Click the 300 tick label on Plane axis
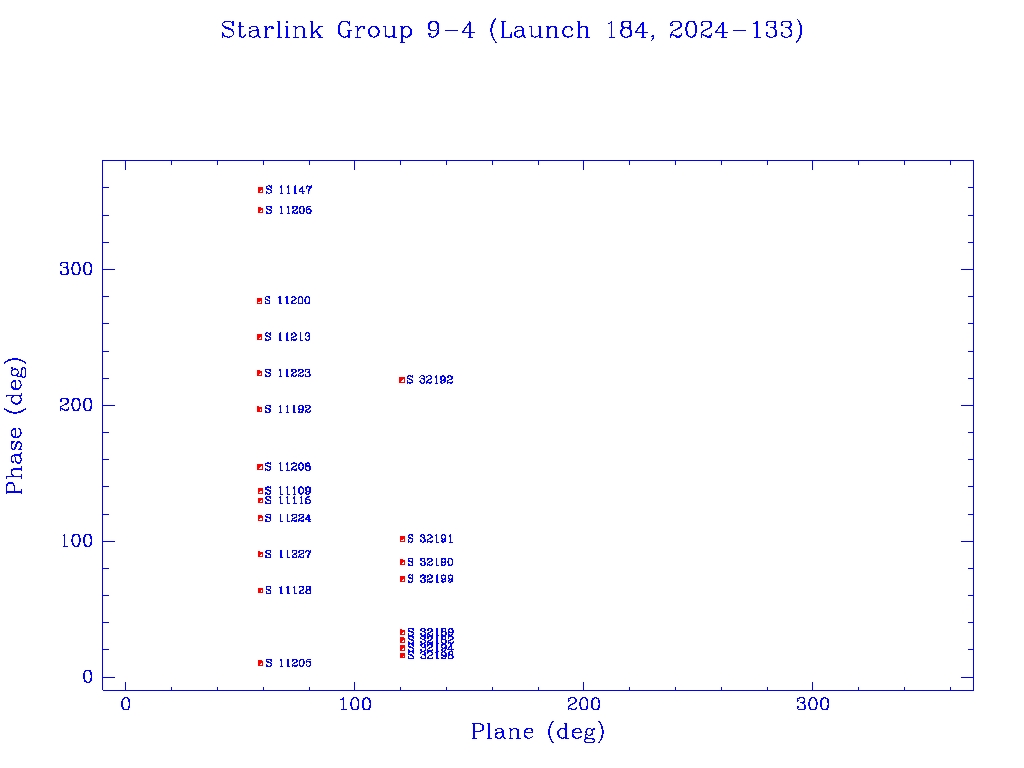 pos(812,704)
